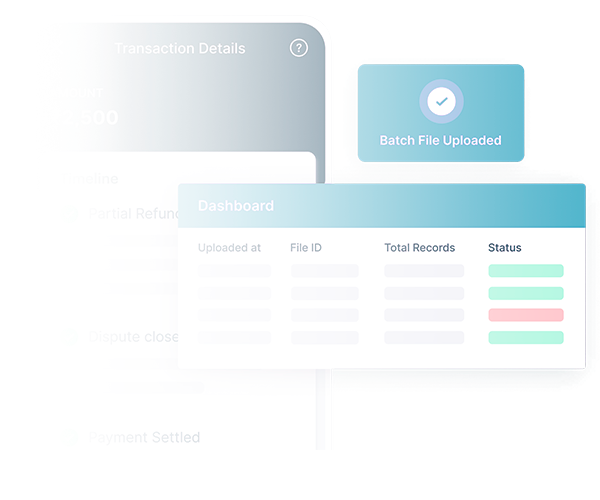Image resolution: width=600 pixels, height=500 pixels.
Task: Click second row green status badge
Action: (525, 293)
